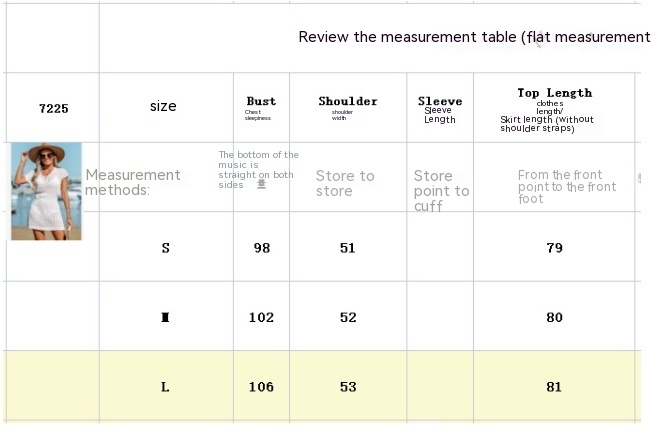The height and width of the screenshot is (435, 669).
Task: Select top length value 81
Action: click(x=554, y=387)
